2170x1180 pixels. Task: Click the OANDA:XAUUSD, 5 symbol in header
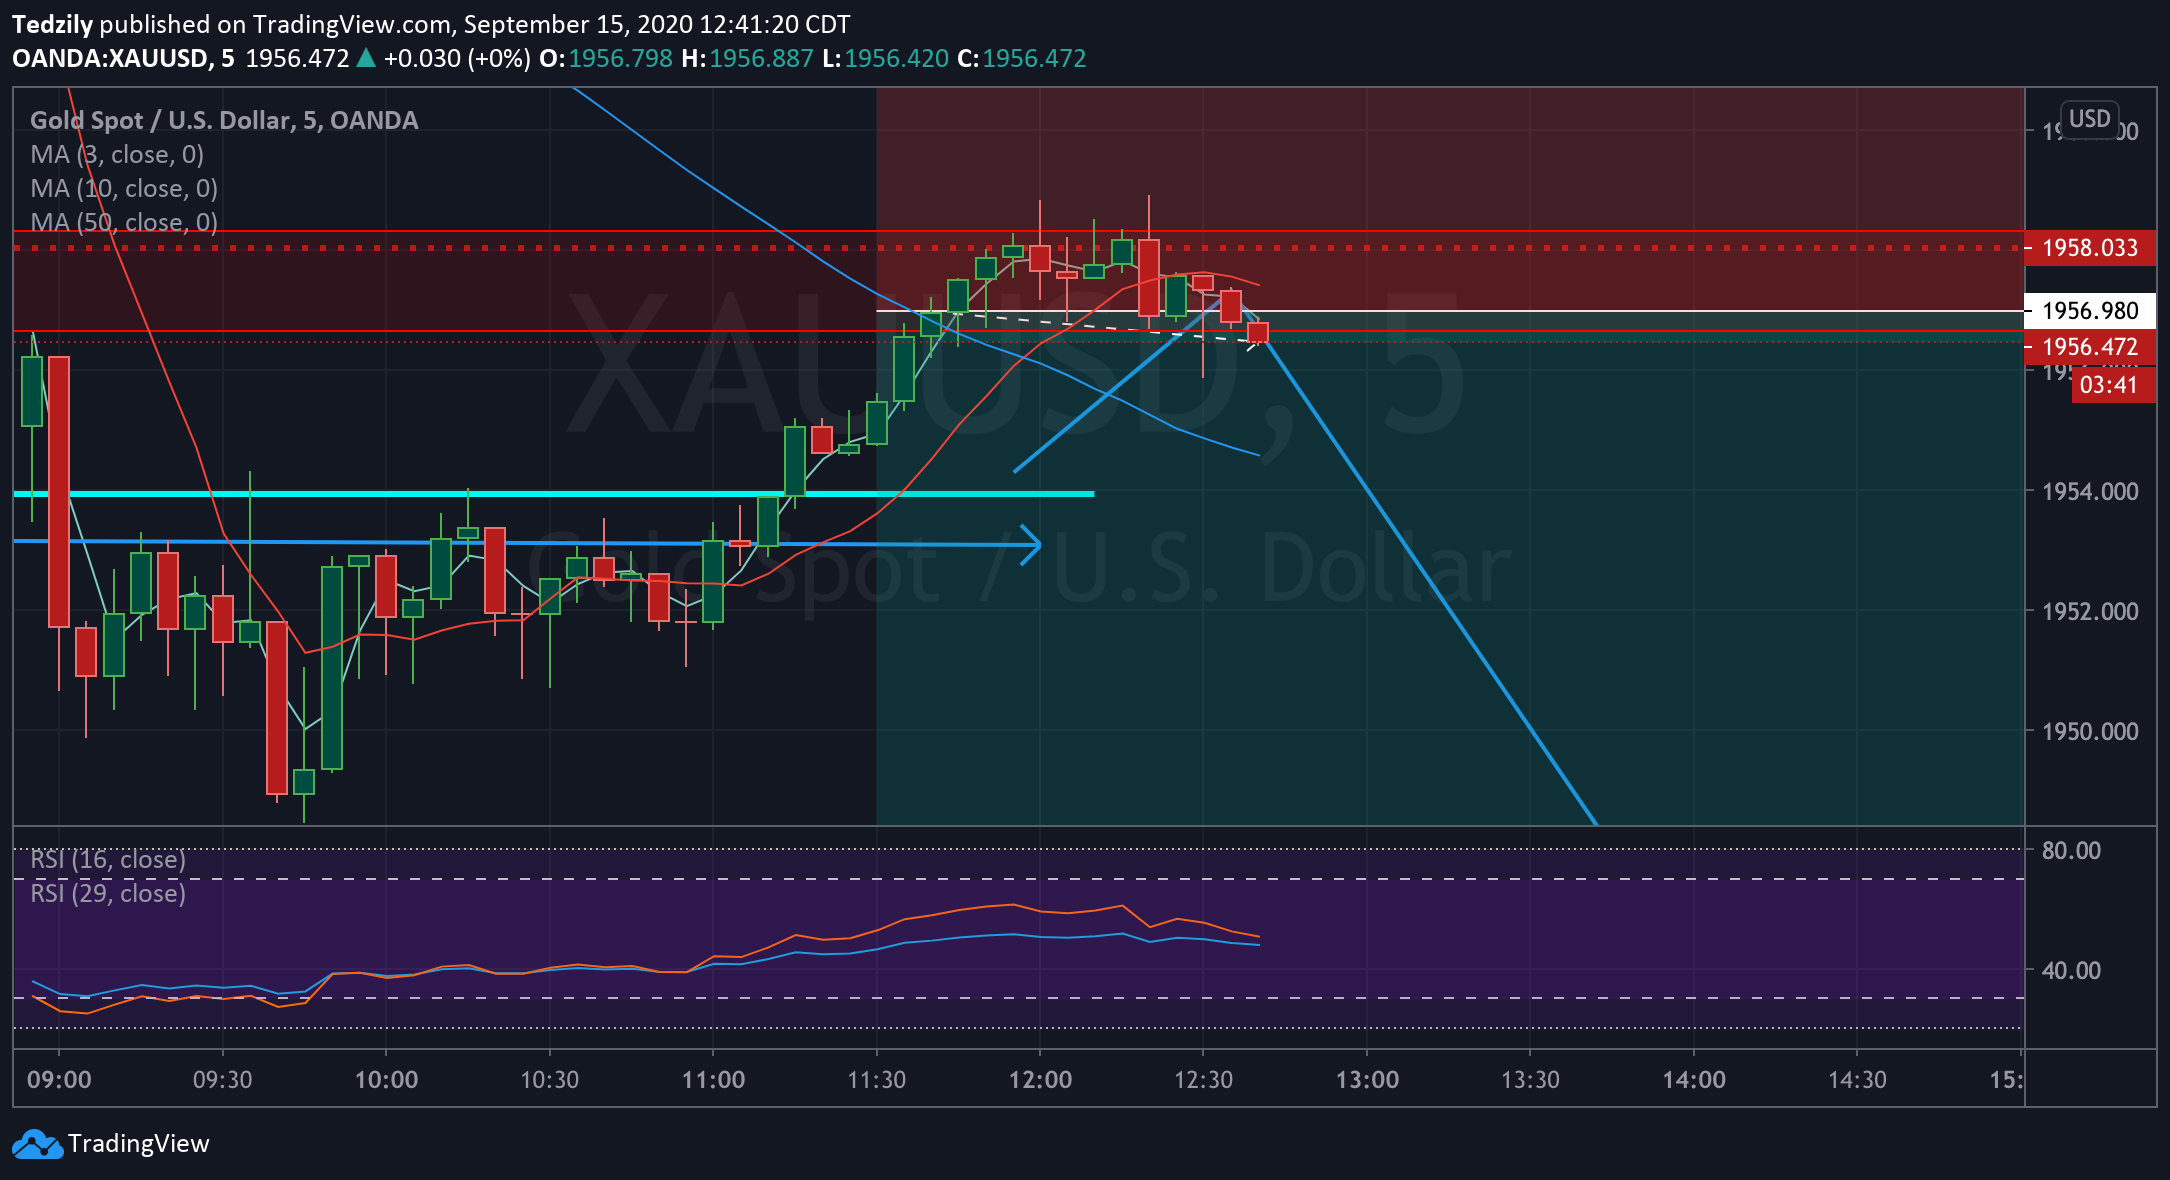click(123, 59)
